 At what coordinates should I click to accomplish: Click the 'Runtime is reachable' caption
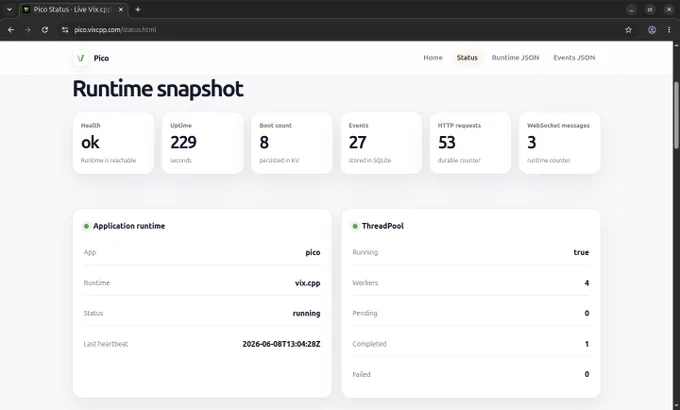[108, 160]
